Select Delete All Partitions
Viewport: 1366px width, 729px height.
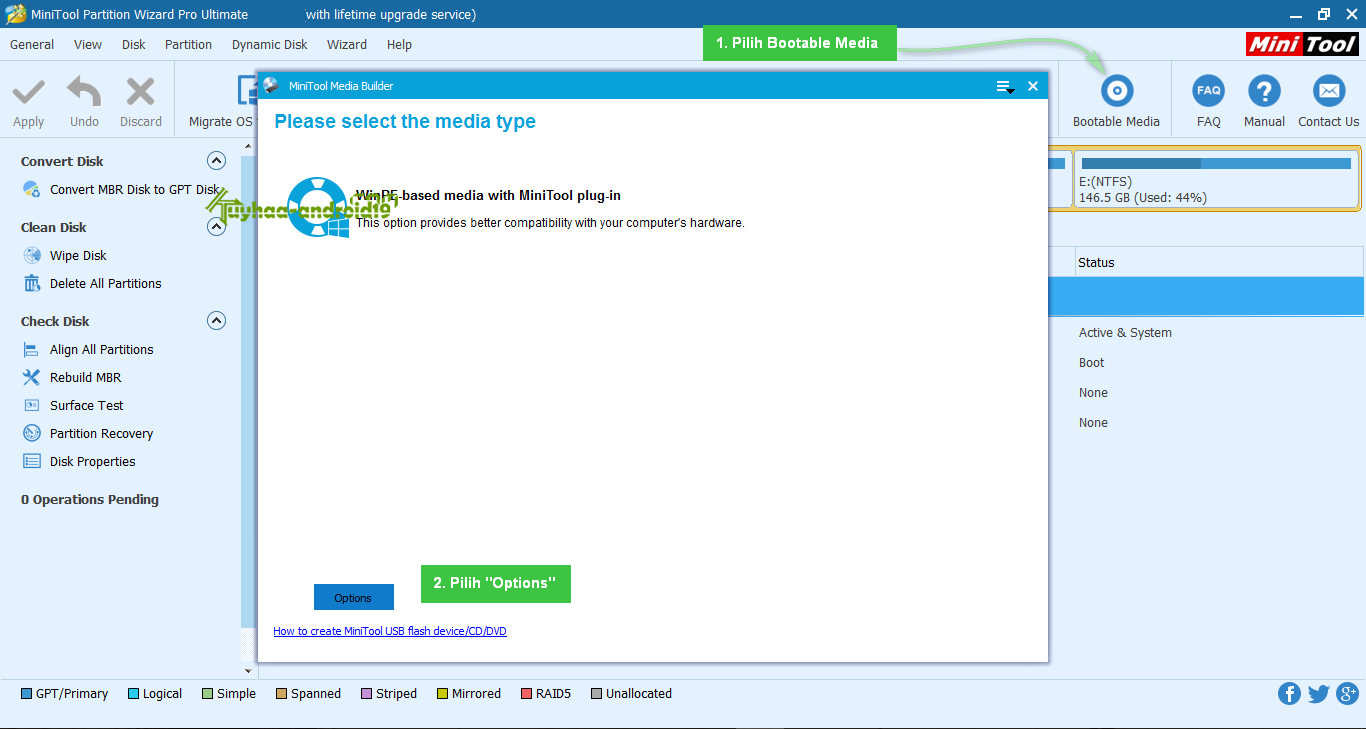click(92, 283)
